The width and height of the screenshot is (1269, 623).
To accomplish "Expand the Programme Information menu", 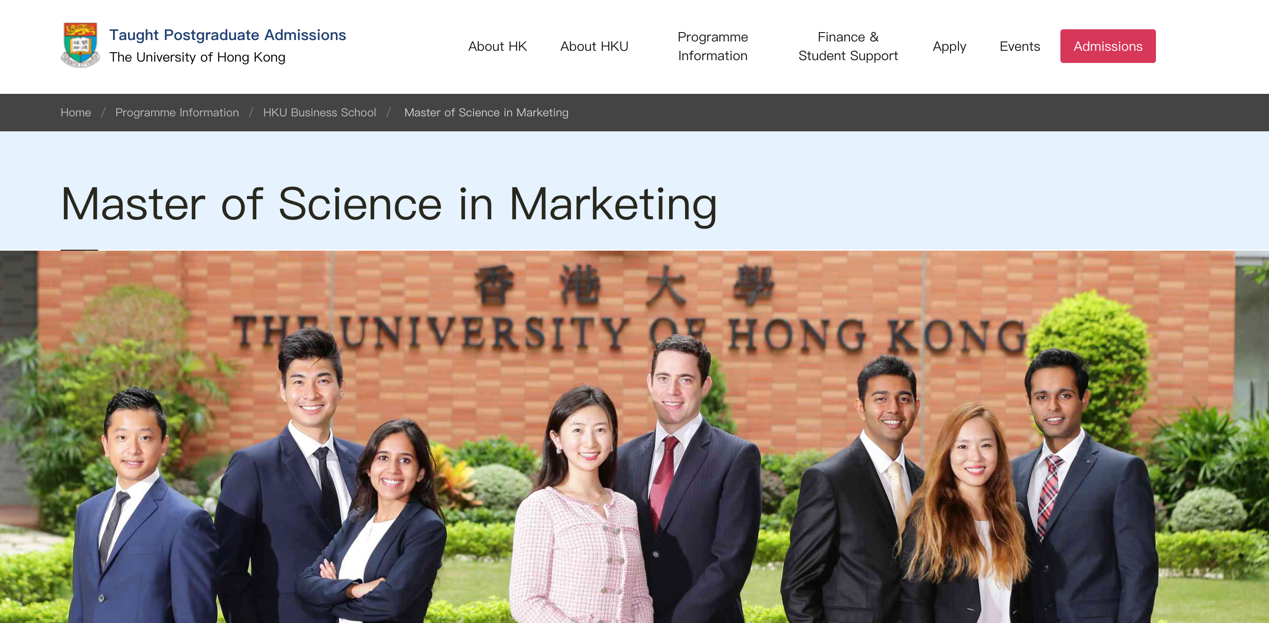I will [712, 46].
